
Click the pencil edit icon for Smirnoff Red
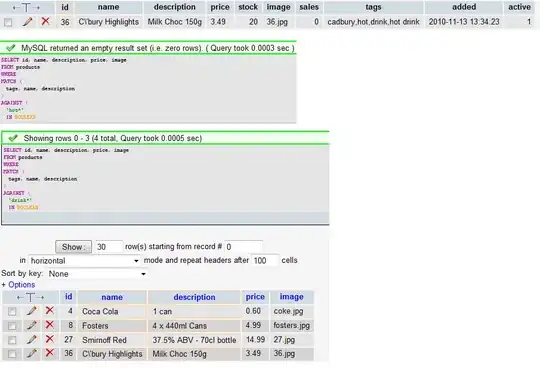coord(32,339)
